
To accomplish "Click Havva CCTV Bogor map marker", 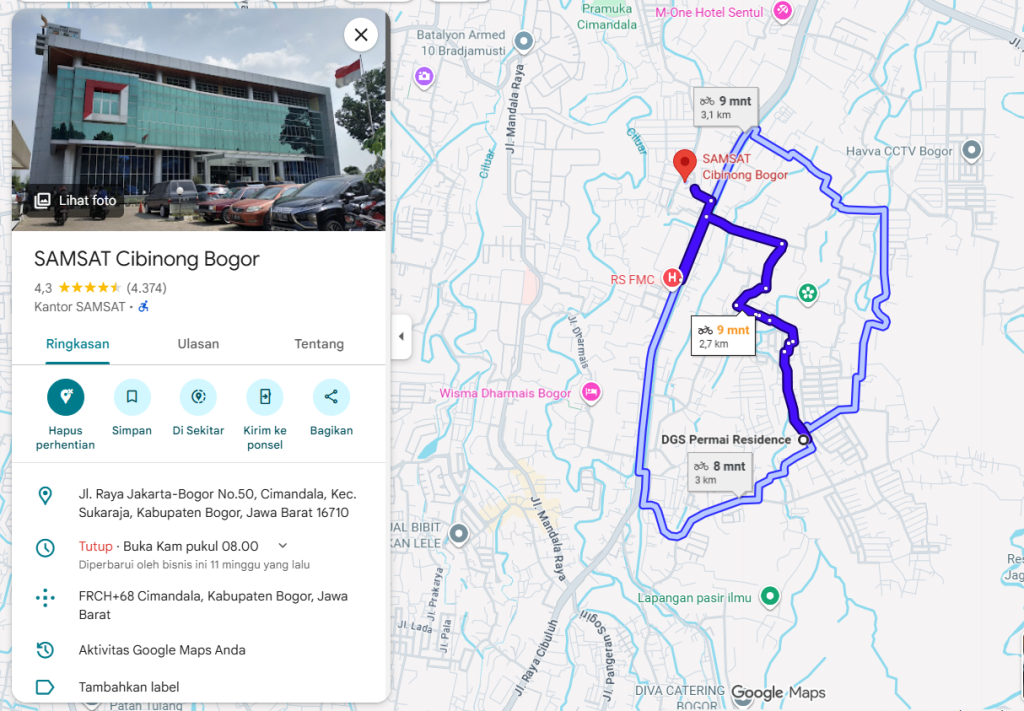I will (972, 151).
